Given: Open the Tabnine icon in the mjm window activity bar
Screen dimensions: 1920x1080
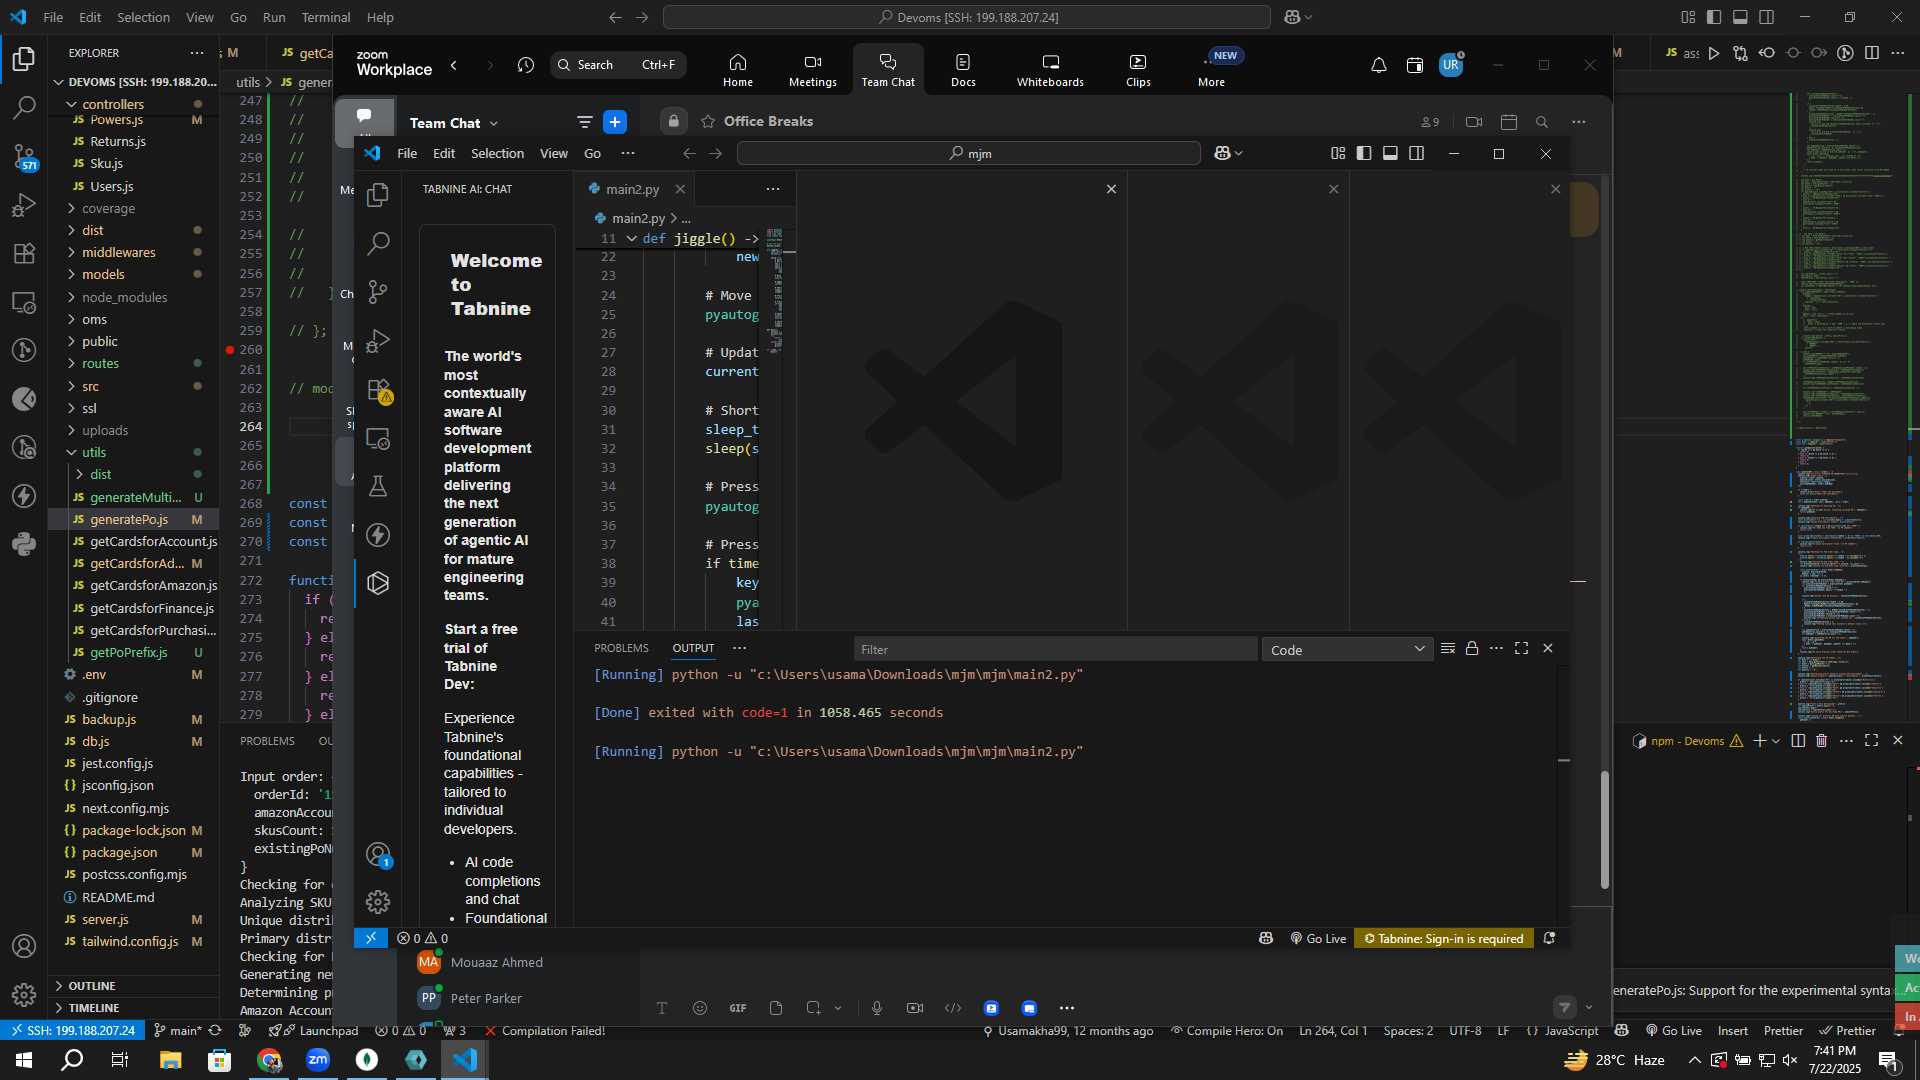Looking at the screenshot, I should point(378,583).
